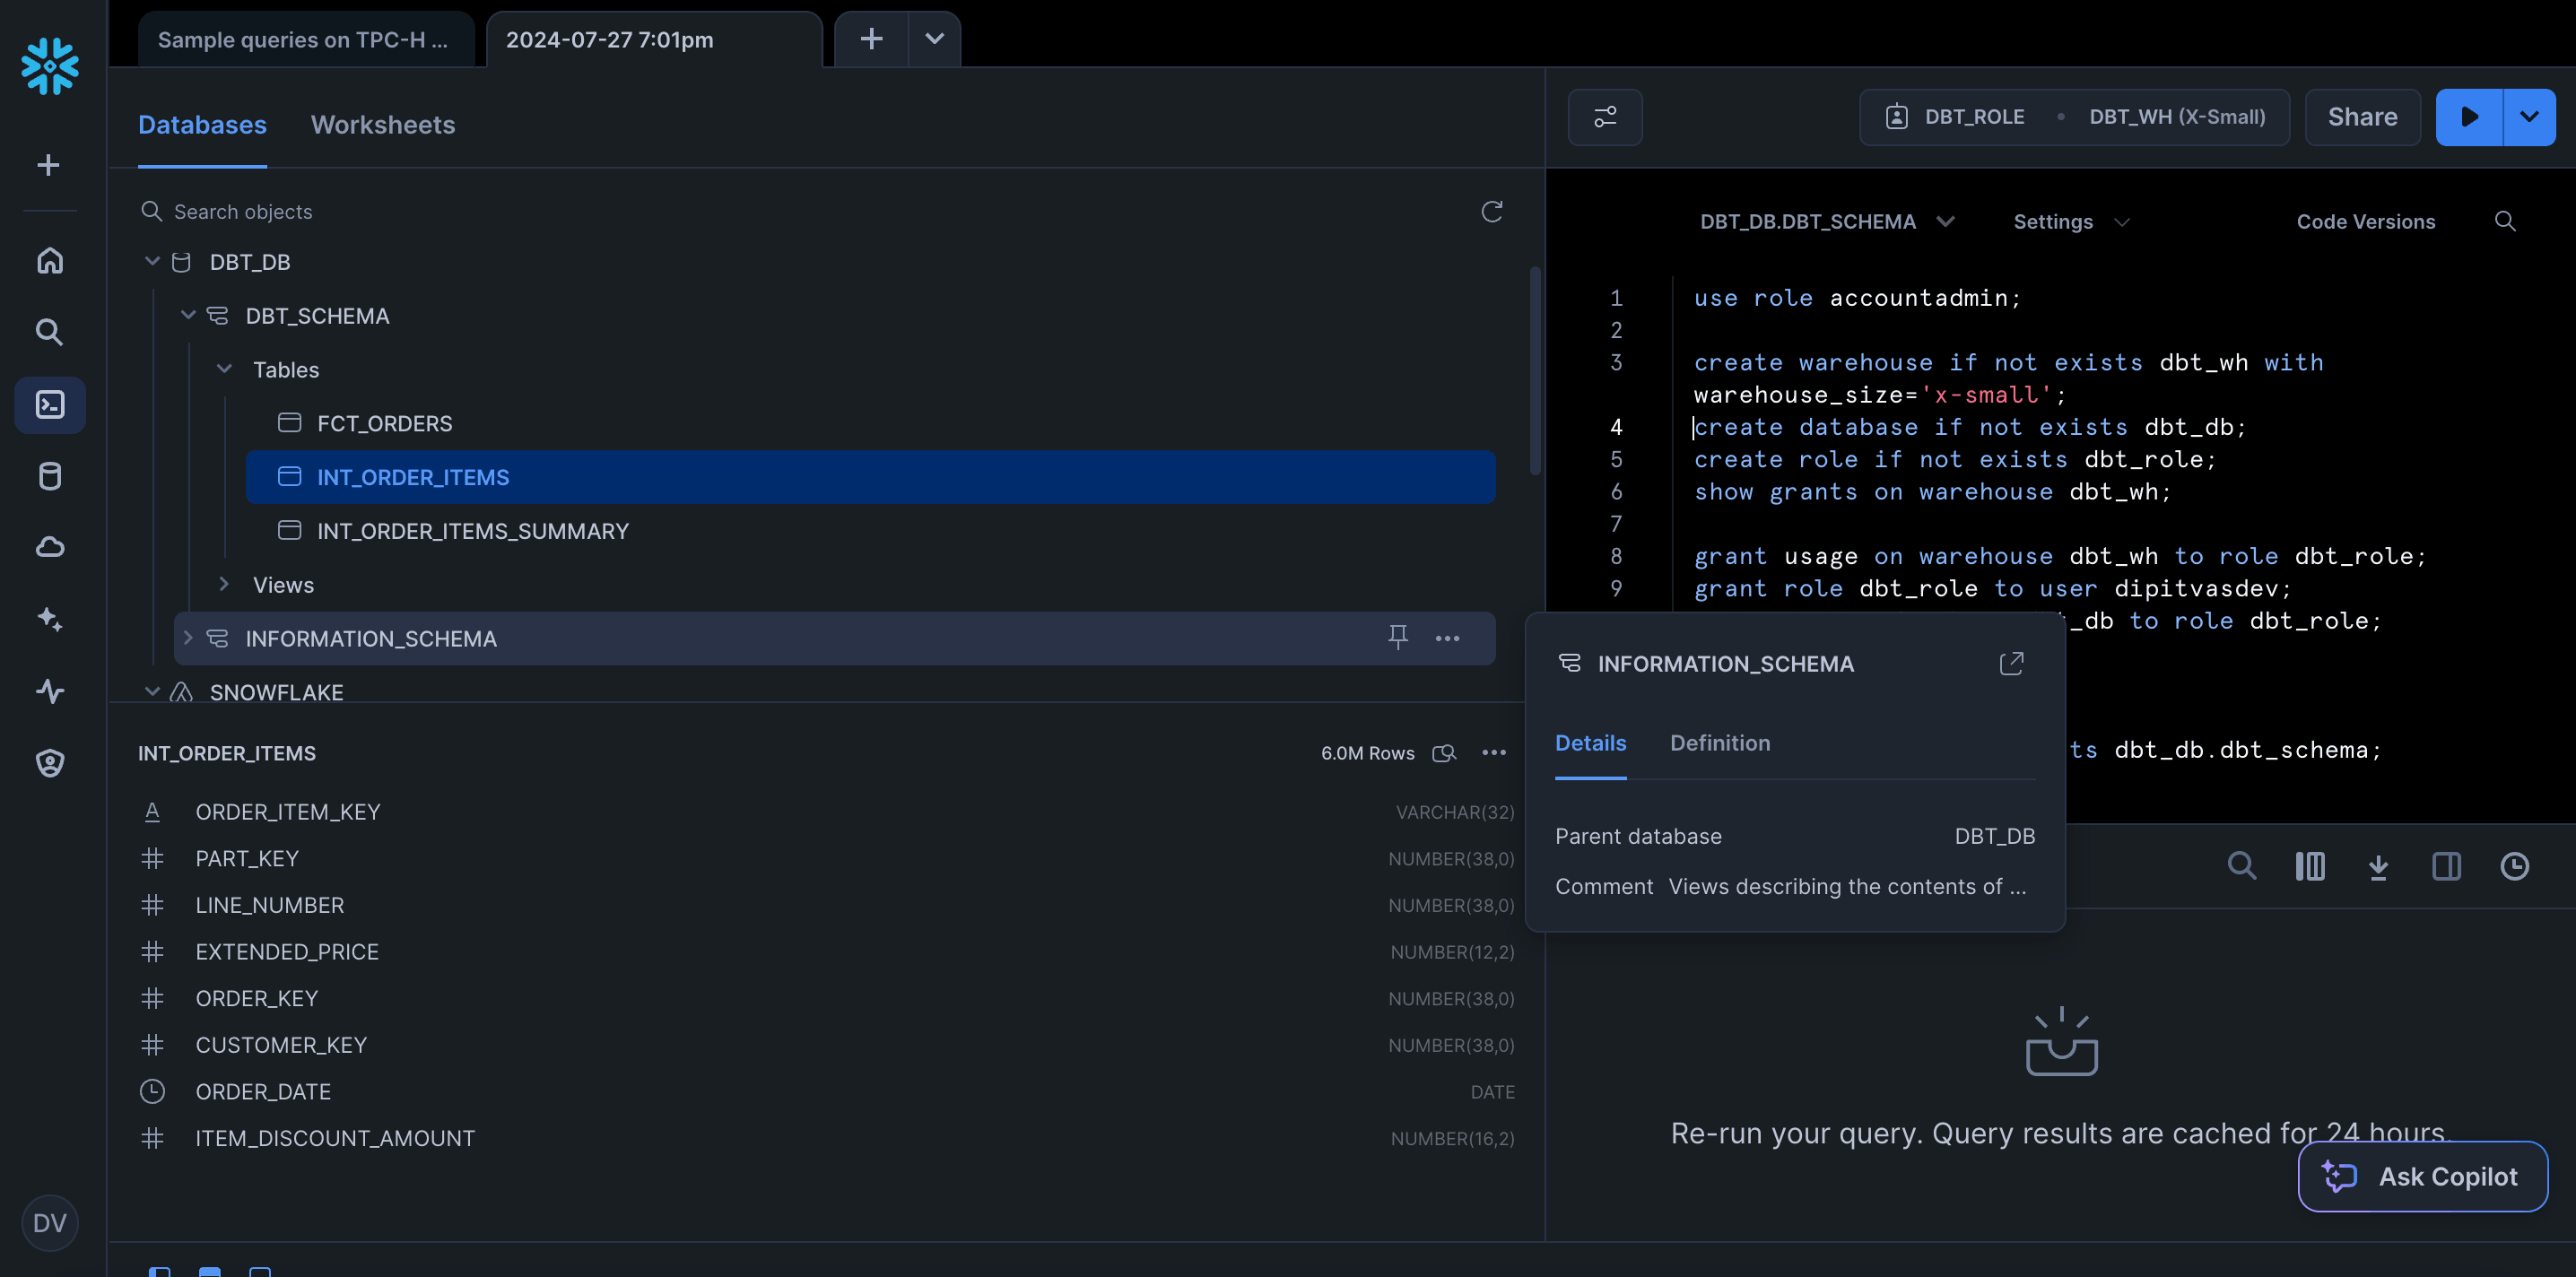Open worksheet filter sliders icon
The height and width of the screenshot is (1277, 2576).
click(x=1605, y=117)
